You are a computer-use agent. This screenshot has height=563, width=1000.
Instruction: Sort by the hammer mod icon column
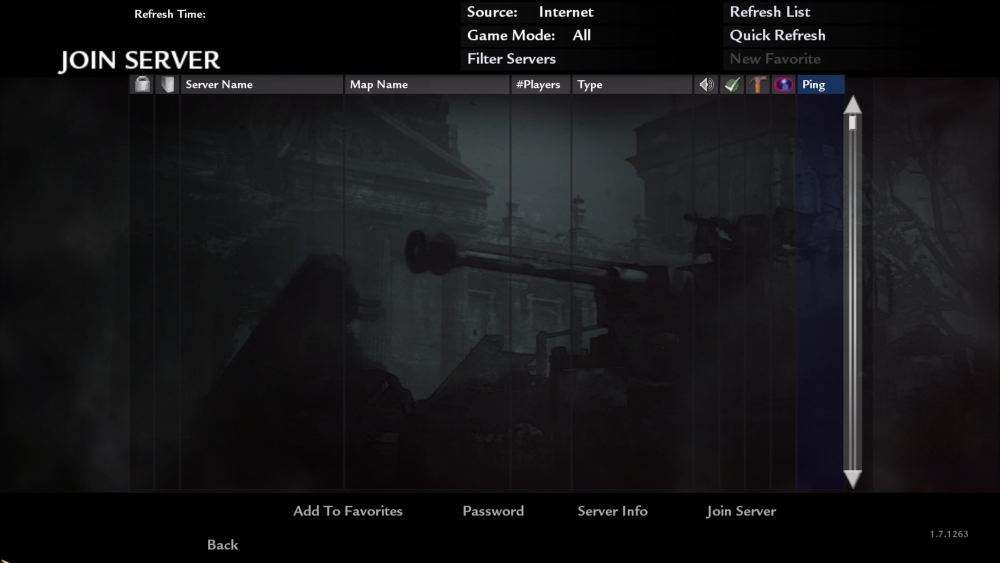tap(759, 85)
